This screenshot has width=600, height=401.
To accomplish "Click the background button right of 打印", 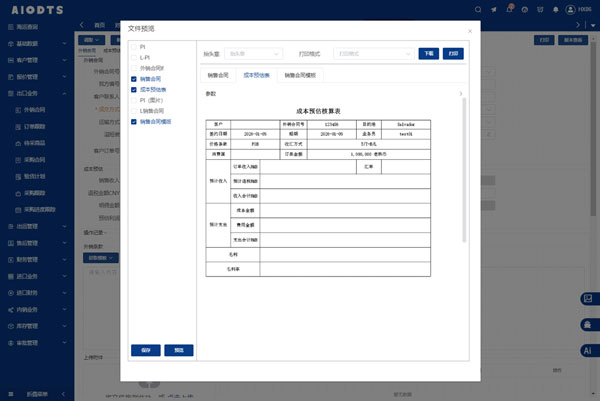I will point(573,40).
